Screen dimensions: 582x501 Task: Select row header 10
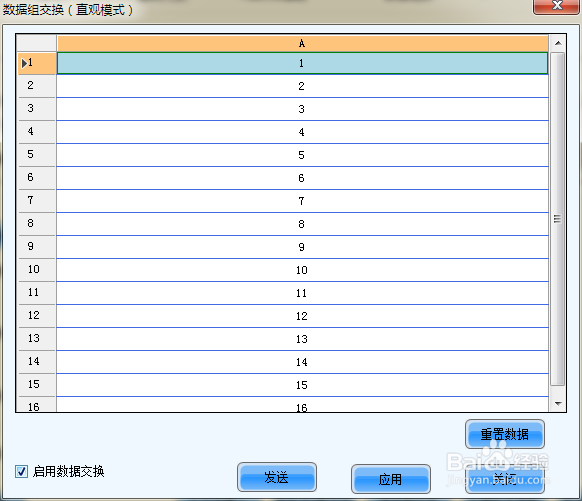[37, 270]
